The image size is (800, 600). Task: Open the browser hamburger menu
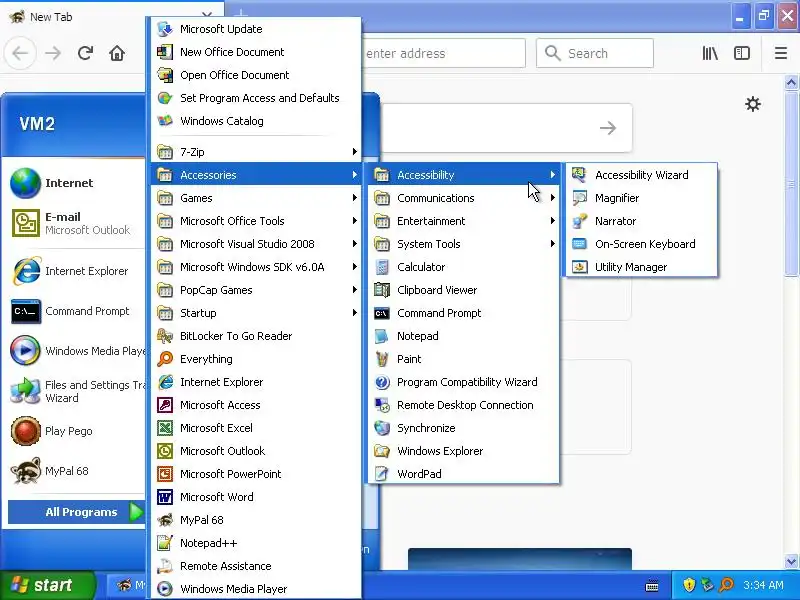[781, 53]
